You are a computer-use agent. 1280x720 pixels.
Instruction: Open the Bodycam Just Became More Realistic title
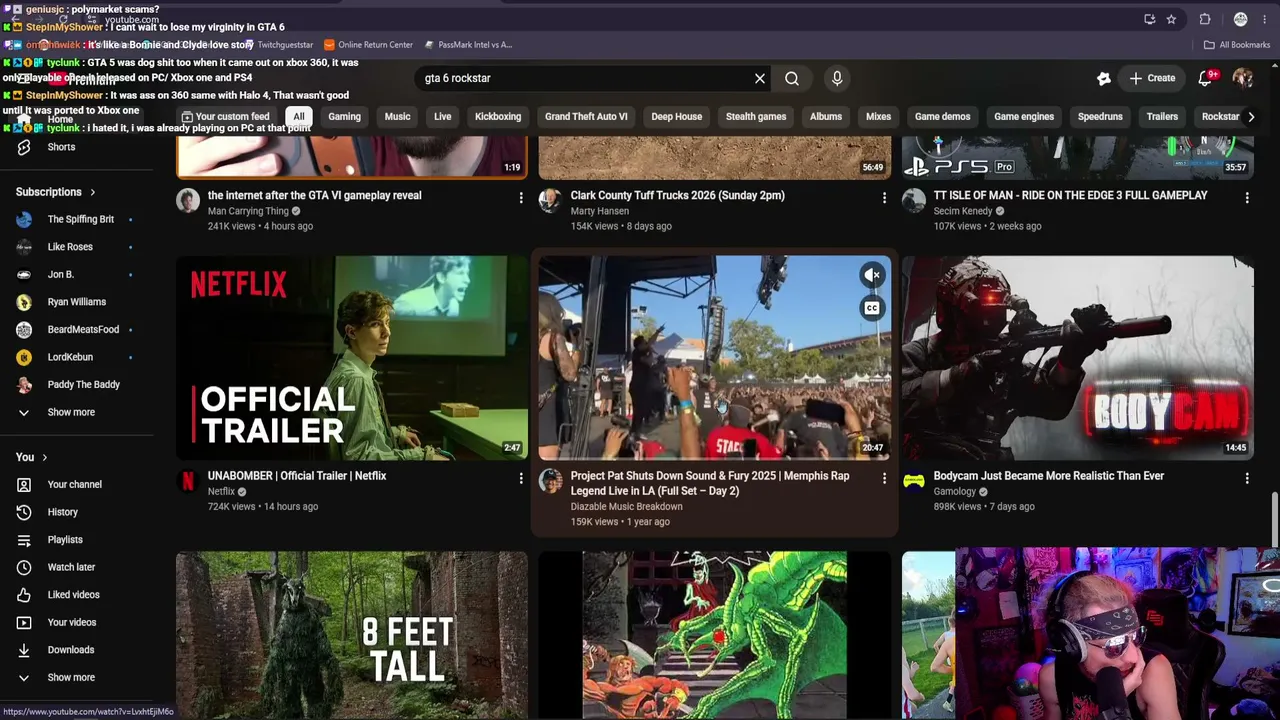pyautogui.click(x=1049, y=476)
